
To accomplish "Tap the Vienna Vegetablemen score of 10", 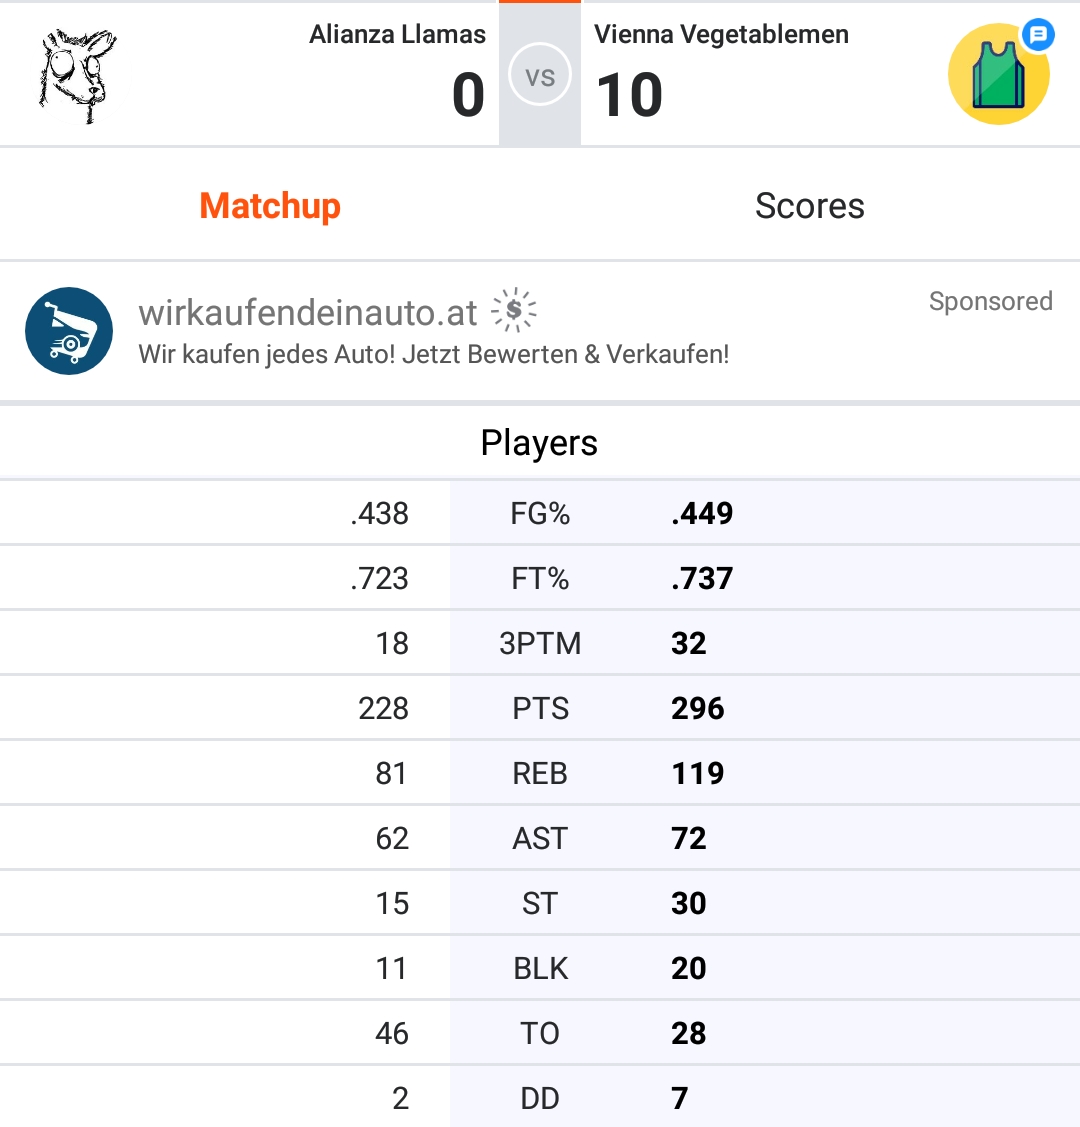I will (629, 95).
